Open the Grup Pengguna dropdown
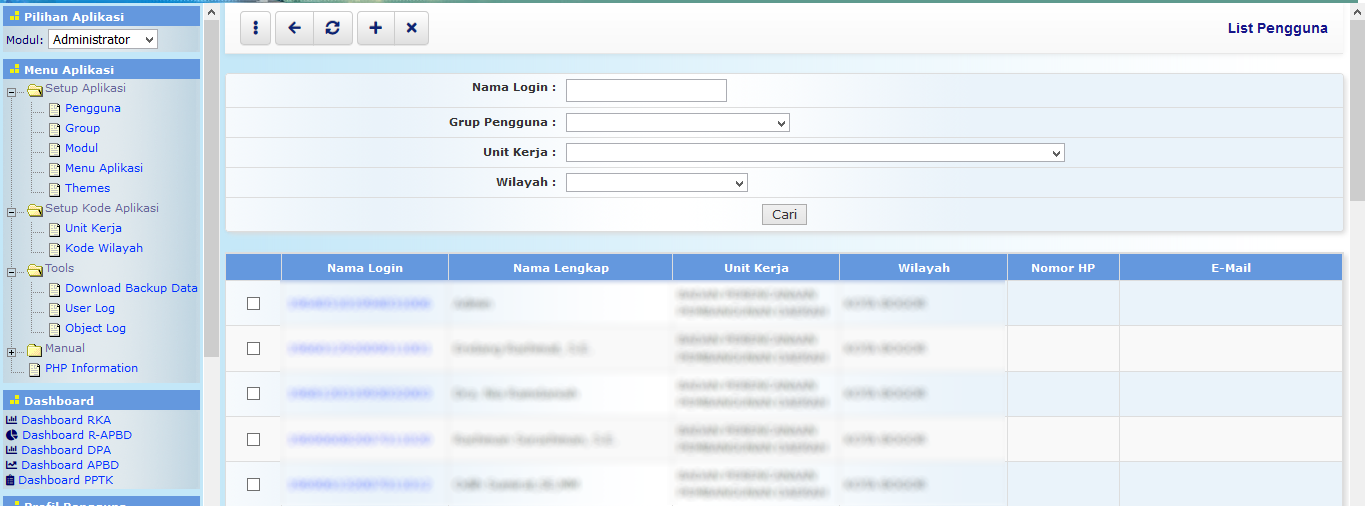1365x506 pixels. point(677,123)
